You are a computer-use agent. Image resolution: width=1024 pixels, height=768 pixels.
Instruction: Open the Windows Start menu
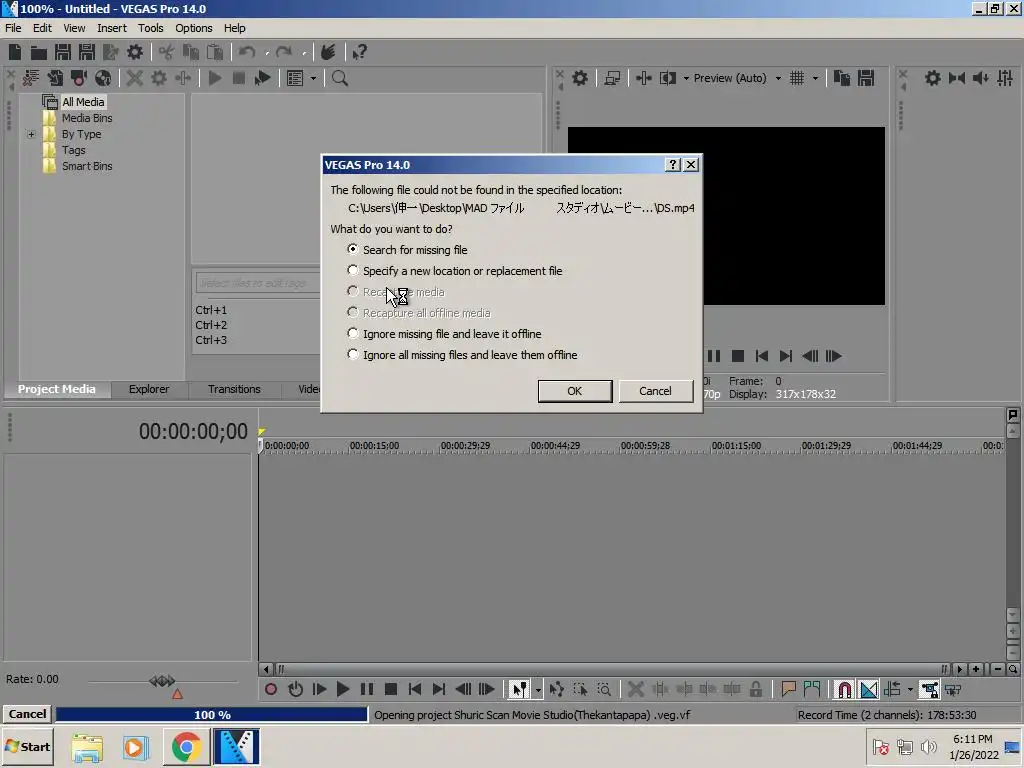[x=27, y=747]
